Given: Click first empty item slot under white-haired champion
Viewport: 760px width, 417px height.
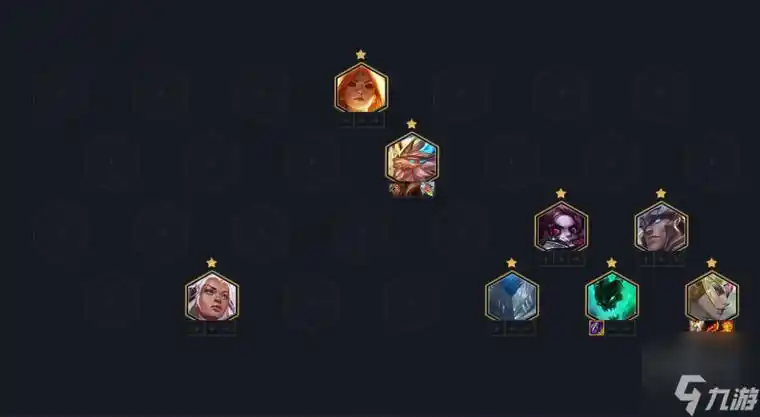Looking at the screenshot, I should click(196, 329).
